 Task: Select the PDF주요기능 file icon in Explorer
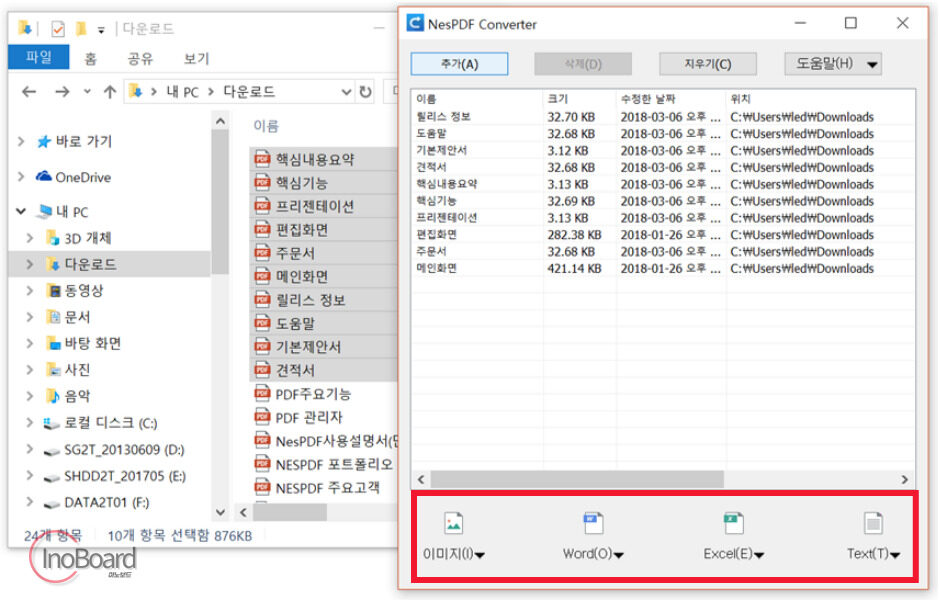pyautogui.click(x=262, y=393)
